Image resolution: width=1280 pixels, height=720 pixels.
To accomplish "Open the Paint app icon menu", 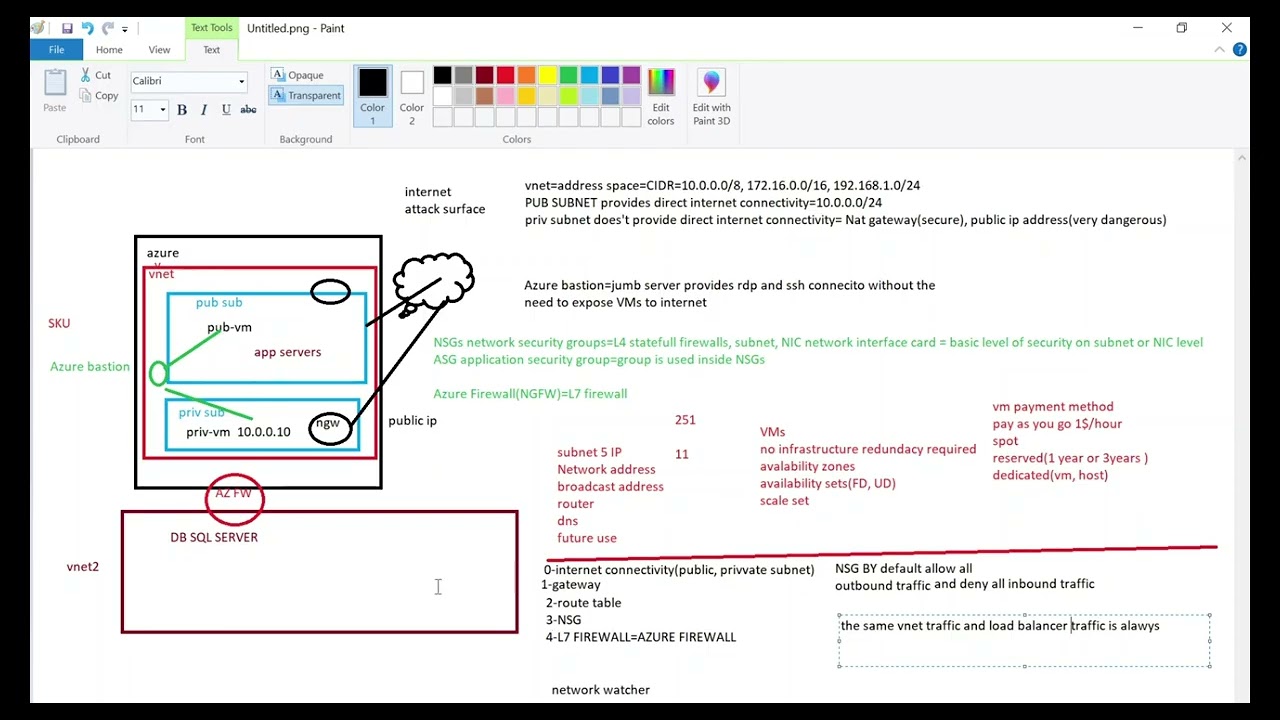I will (x=38, y=28).
